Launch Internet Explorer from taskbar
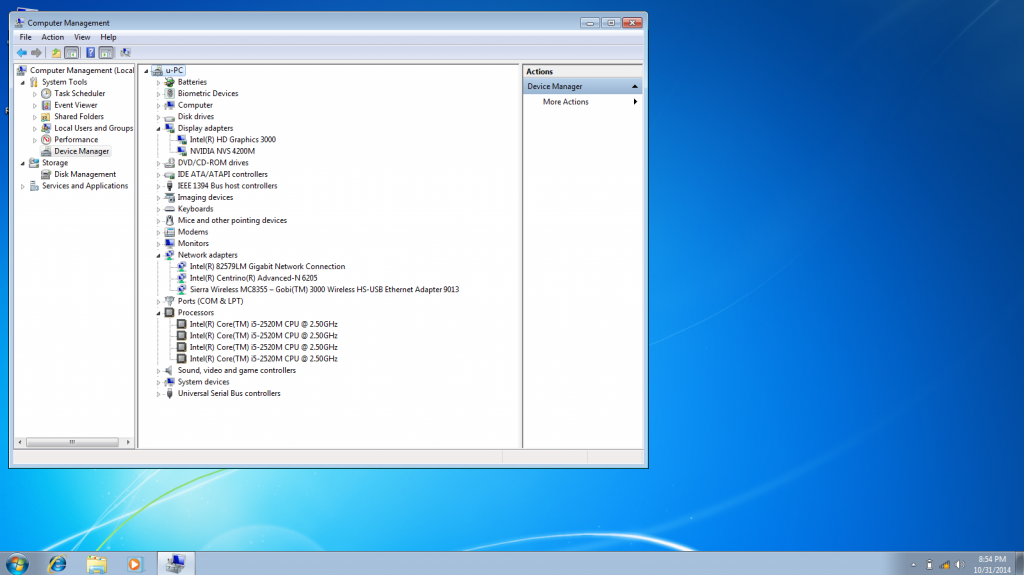Screen dimensions: 1024x575 (57, 563)
